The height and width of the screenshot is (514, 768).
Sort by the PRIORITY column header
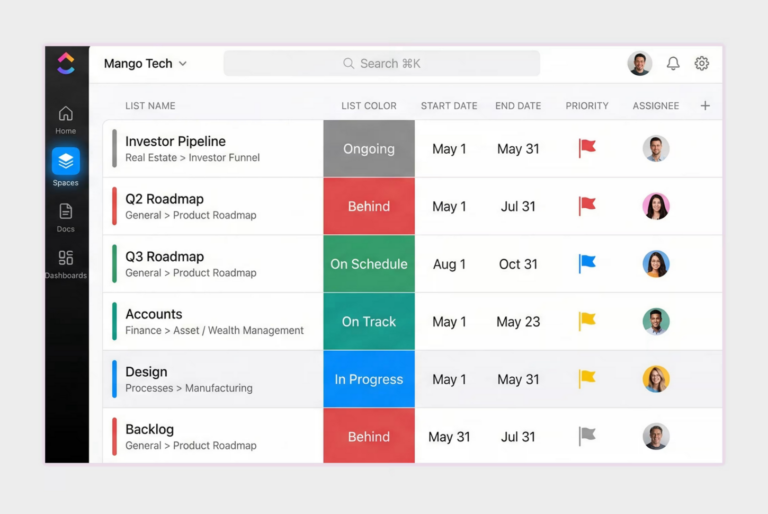pos(587,106)
